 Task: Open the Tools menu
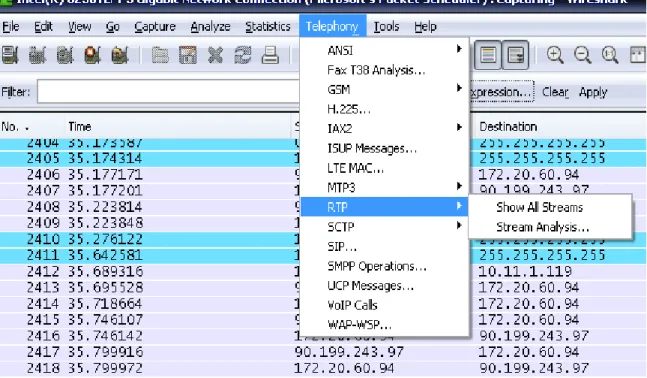386,27
